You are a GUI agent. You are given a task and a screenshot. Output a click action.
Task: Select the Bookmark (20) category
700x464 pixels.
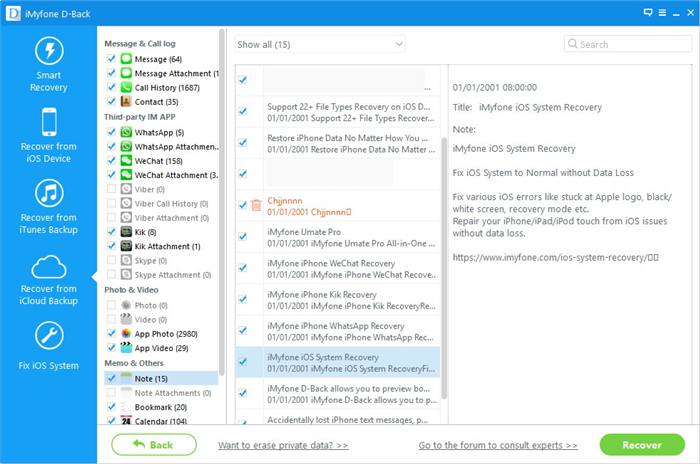tap(161, 407)
